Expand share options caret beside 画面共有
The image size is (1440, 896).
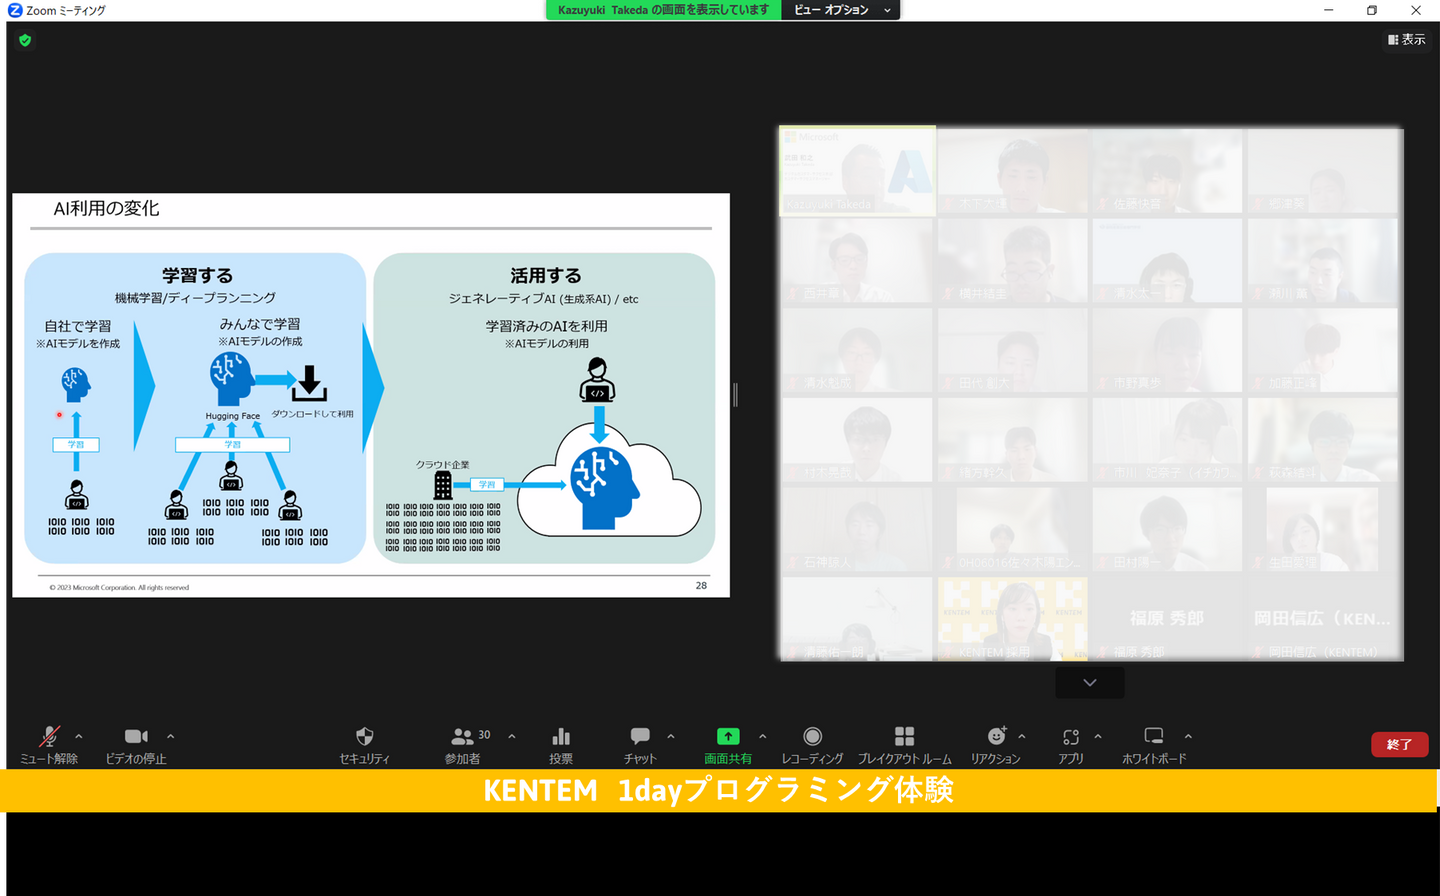click(763, 737)
